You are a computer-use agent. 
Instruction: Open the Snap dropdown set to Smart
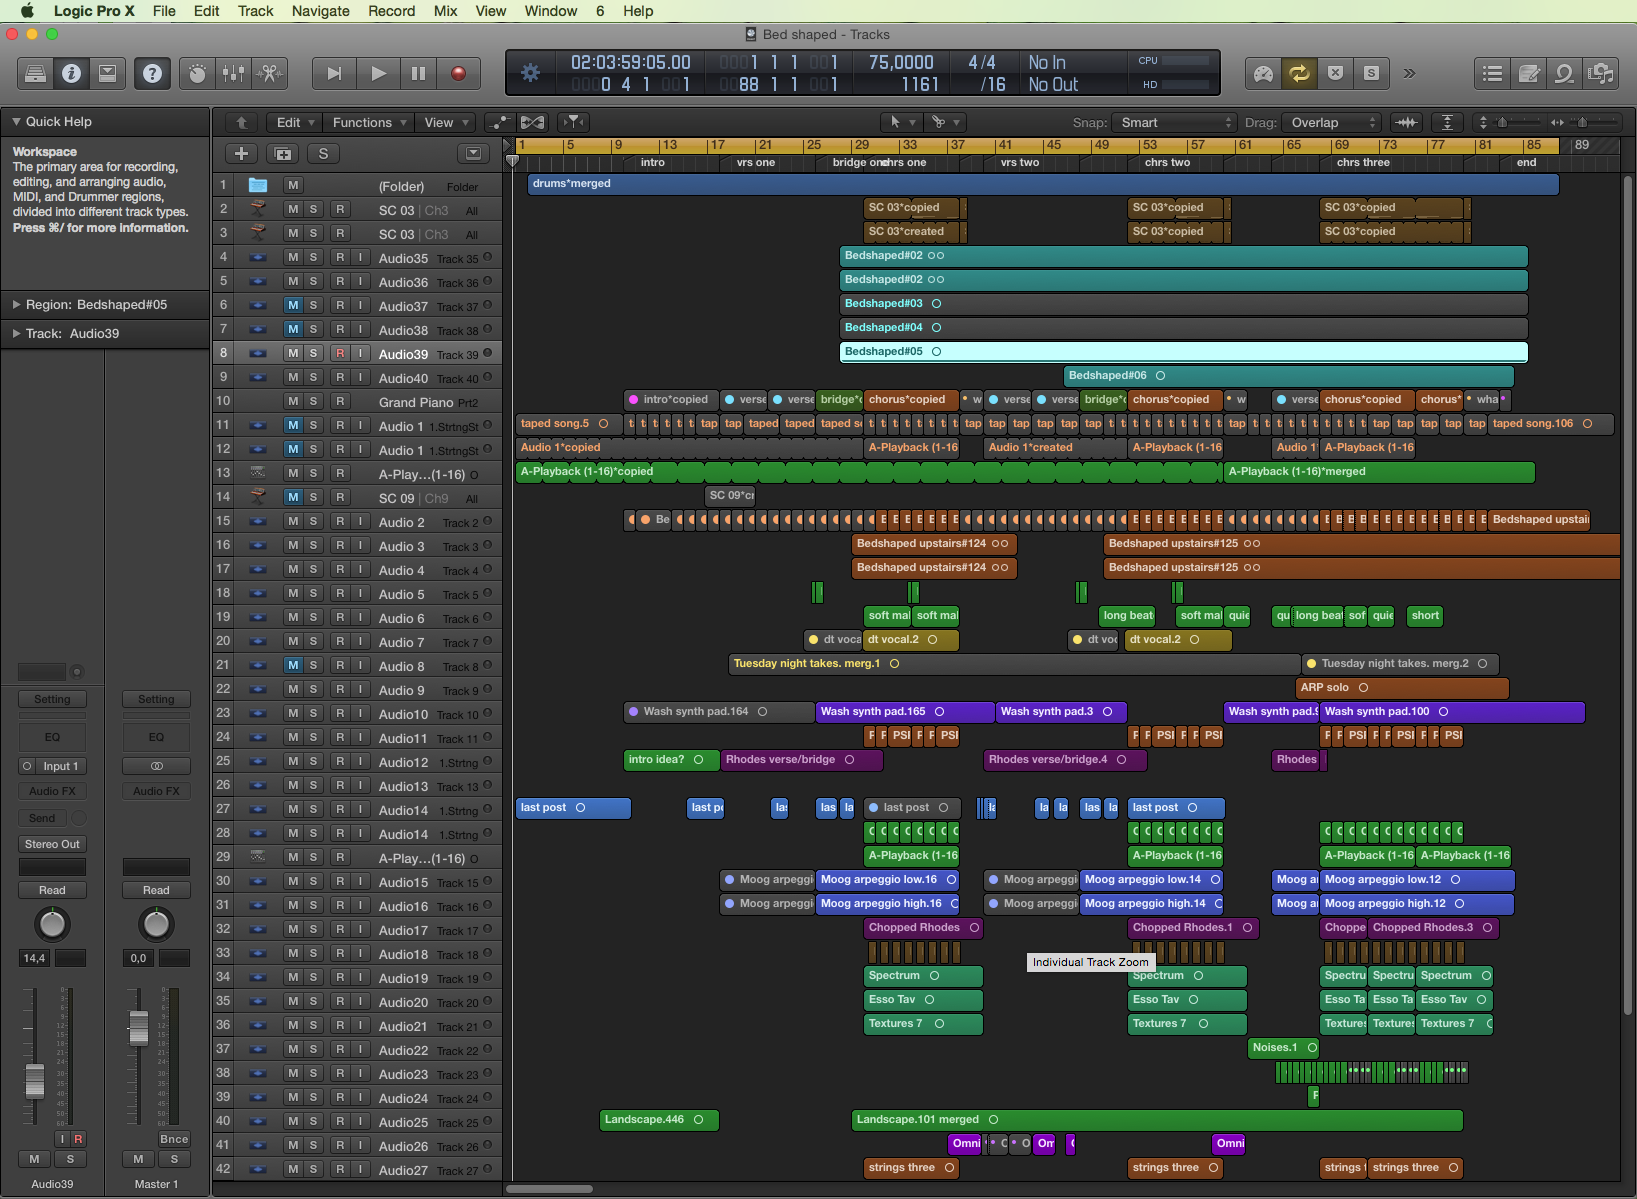click(1176, 122)
